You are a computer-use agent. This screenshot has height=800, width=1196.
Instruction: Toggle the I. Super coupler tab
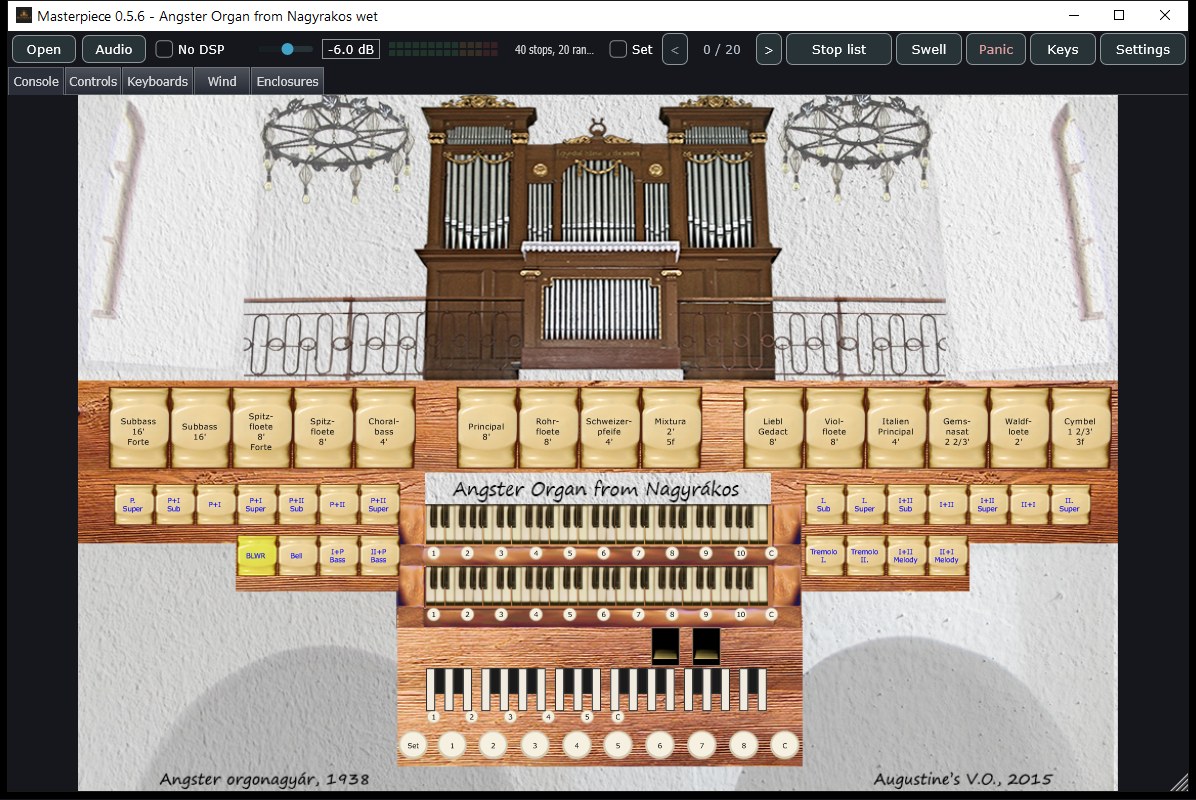tap(864, 505)
